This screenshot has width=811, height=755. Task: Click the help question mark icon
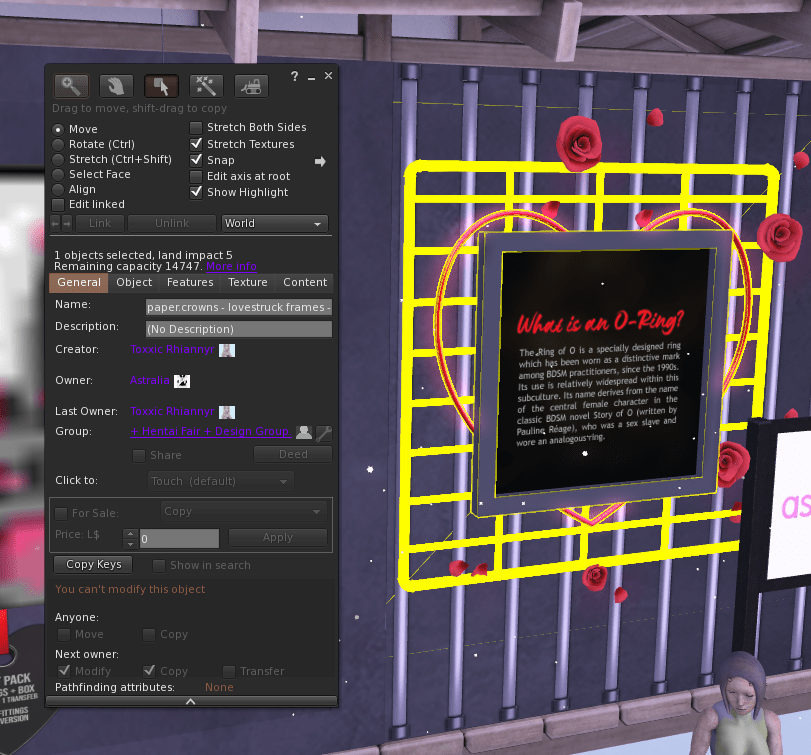(294, 77)
